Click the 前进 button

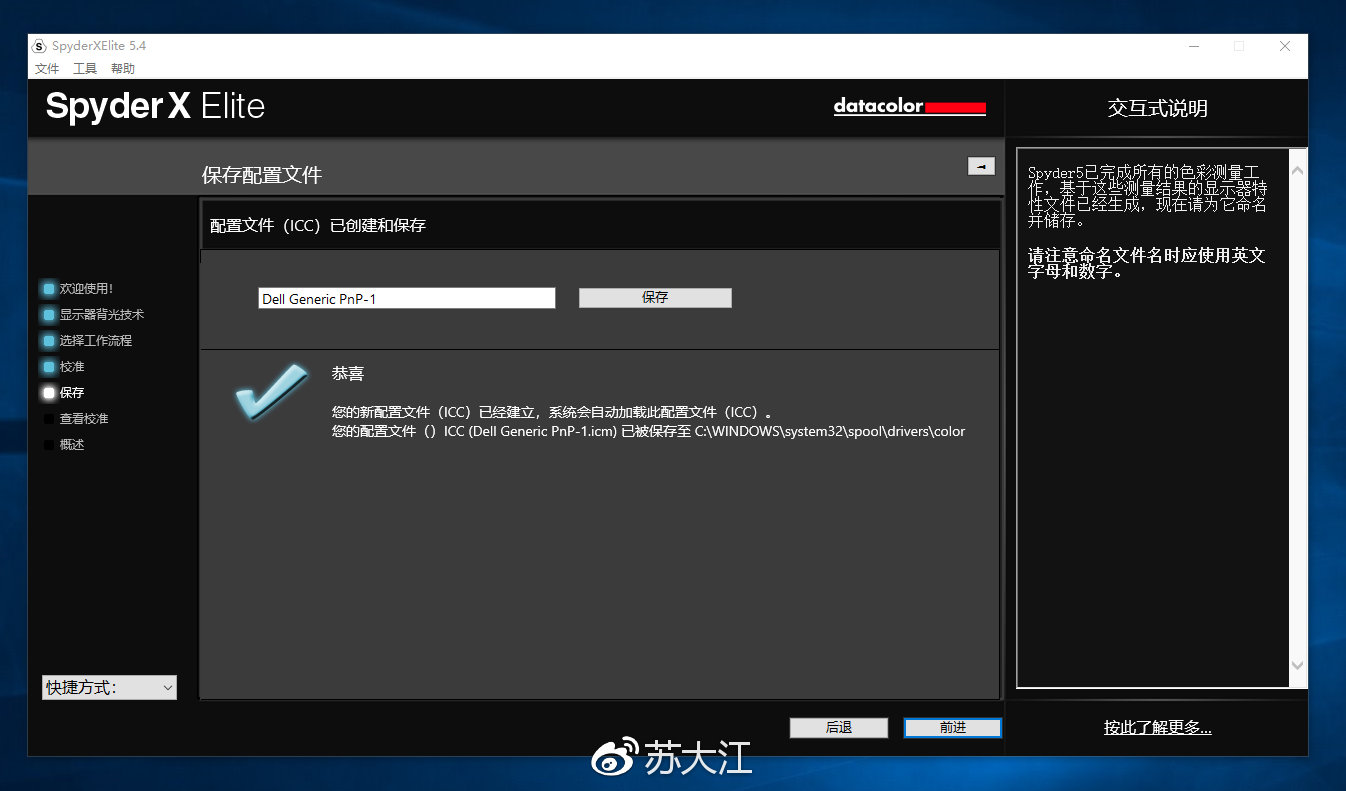[953, 728]
